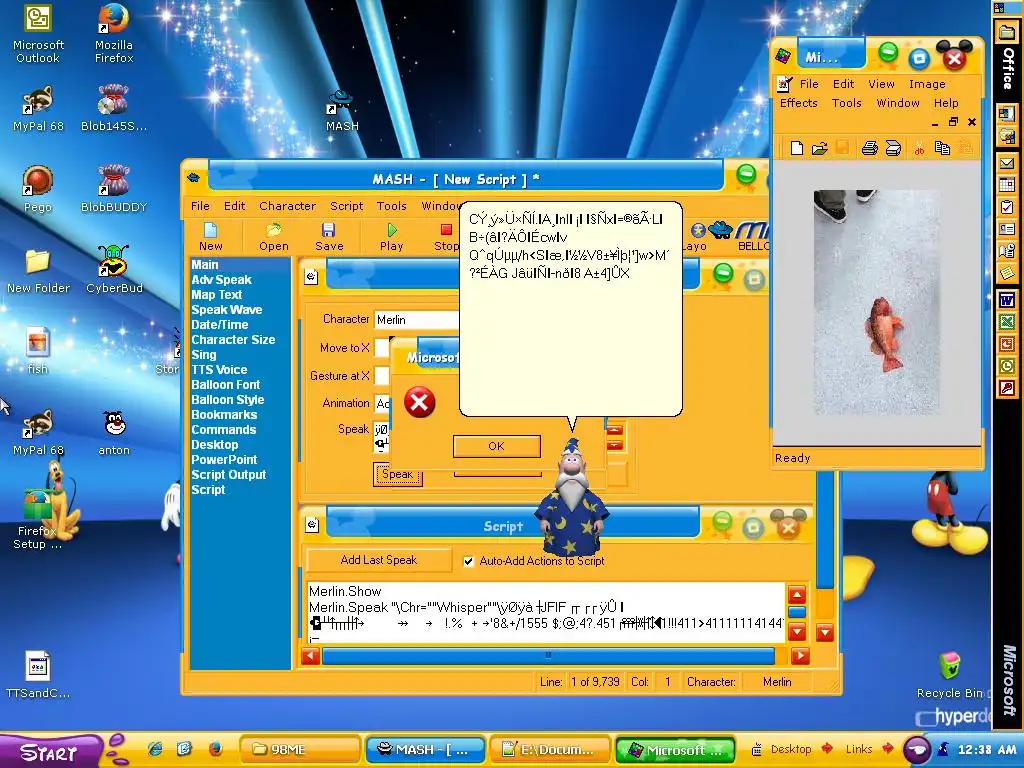Click the printer icon in image viewer toolbar

pyautogui.click(x=869, y=148)
